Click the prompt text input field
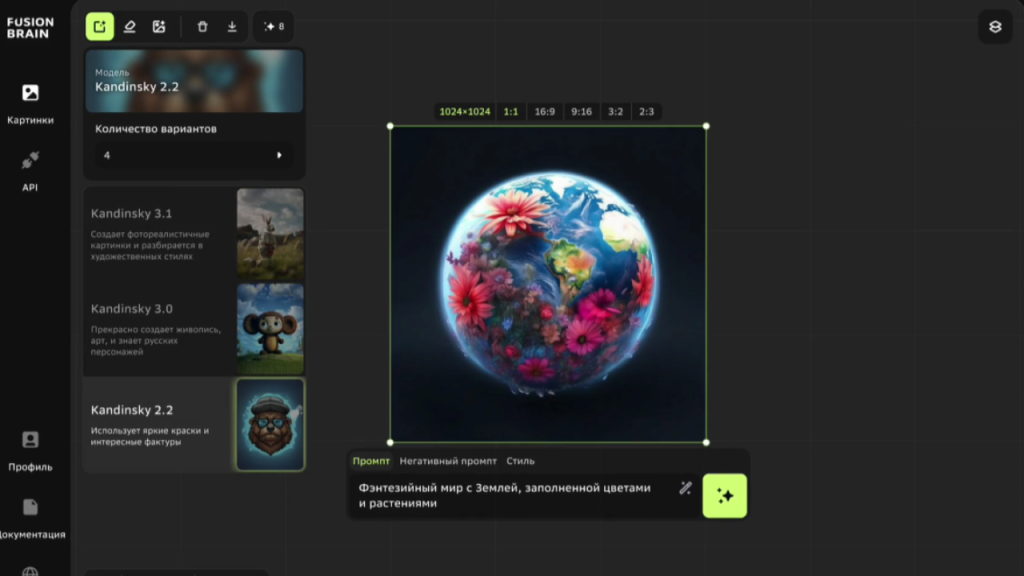1024x576 pixels. click(510, 495)
